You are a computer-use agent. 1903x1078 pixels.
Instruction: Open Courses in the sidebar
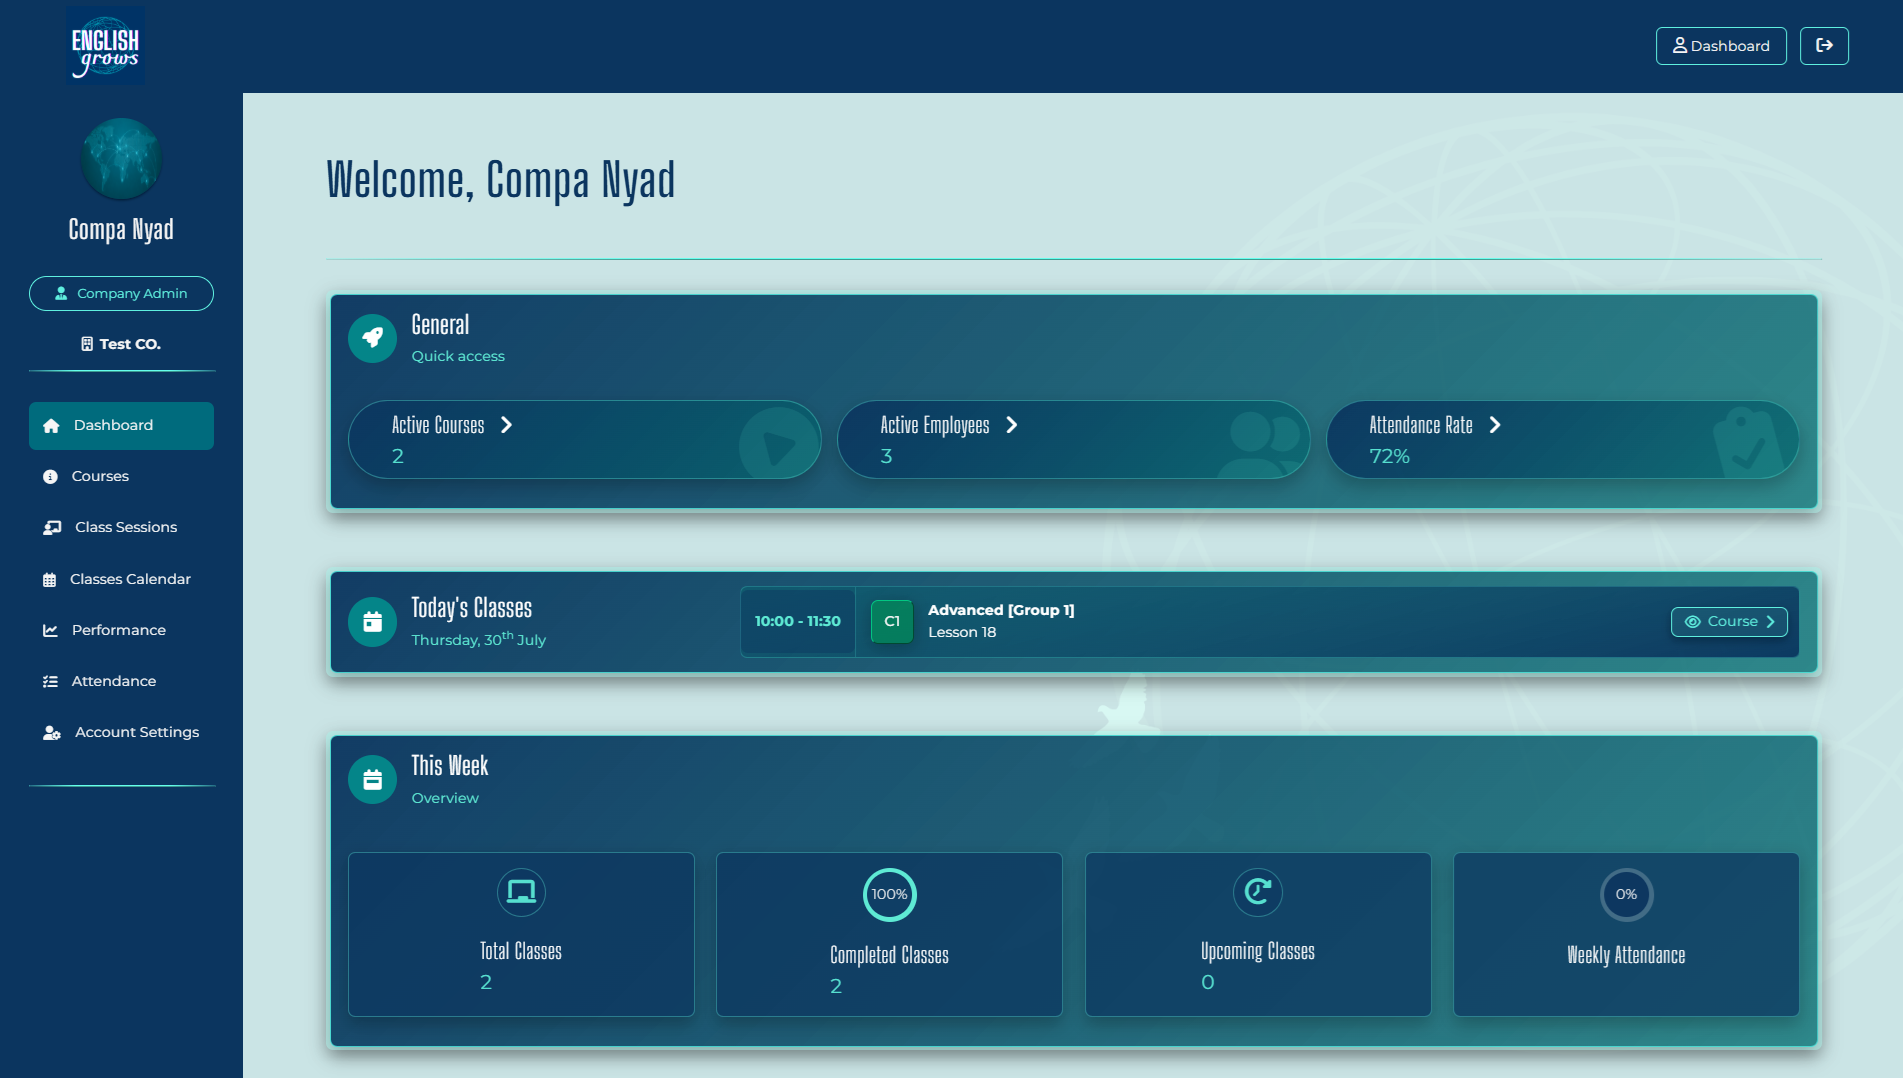pyautogui.click(x=121, y=477)
